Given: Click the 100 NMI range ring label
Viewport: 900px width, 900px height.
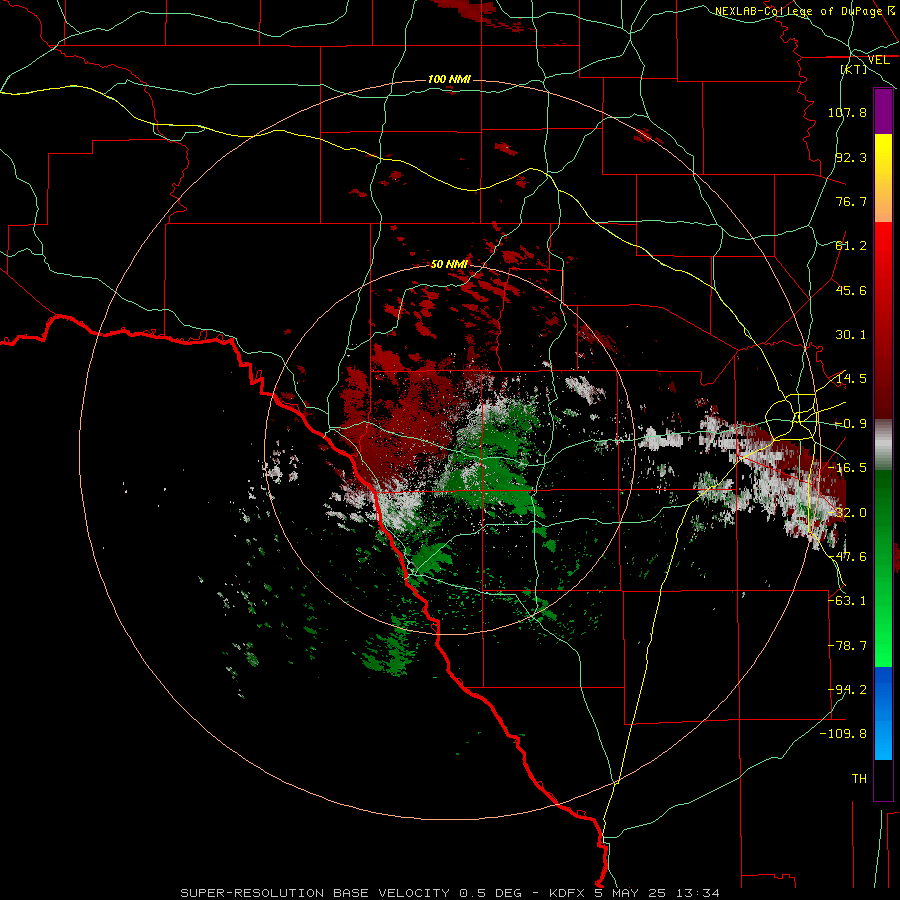Looking at the screenshot, I should [449, 79].
